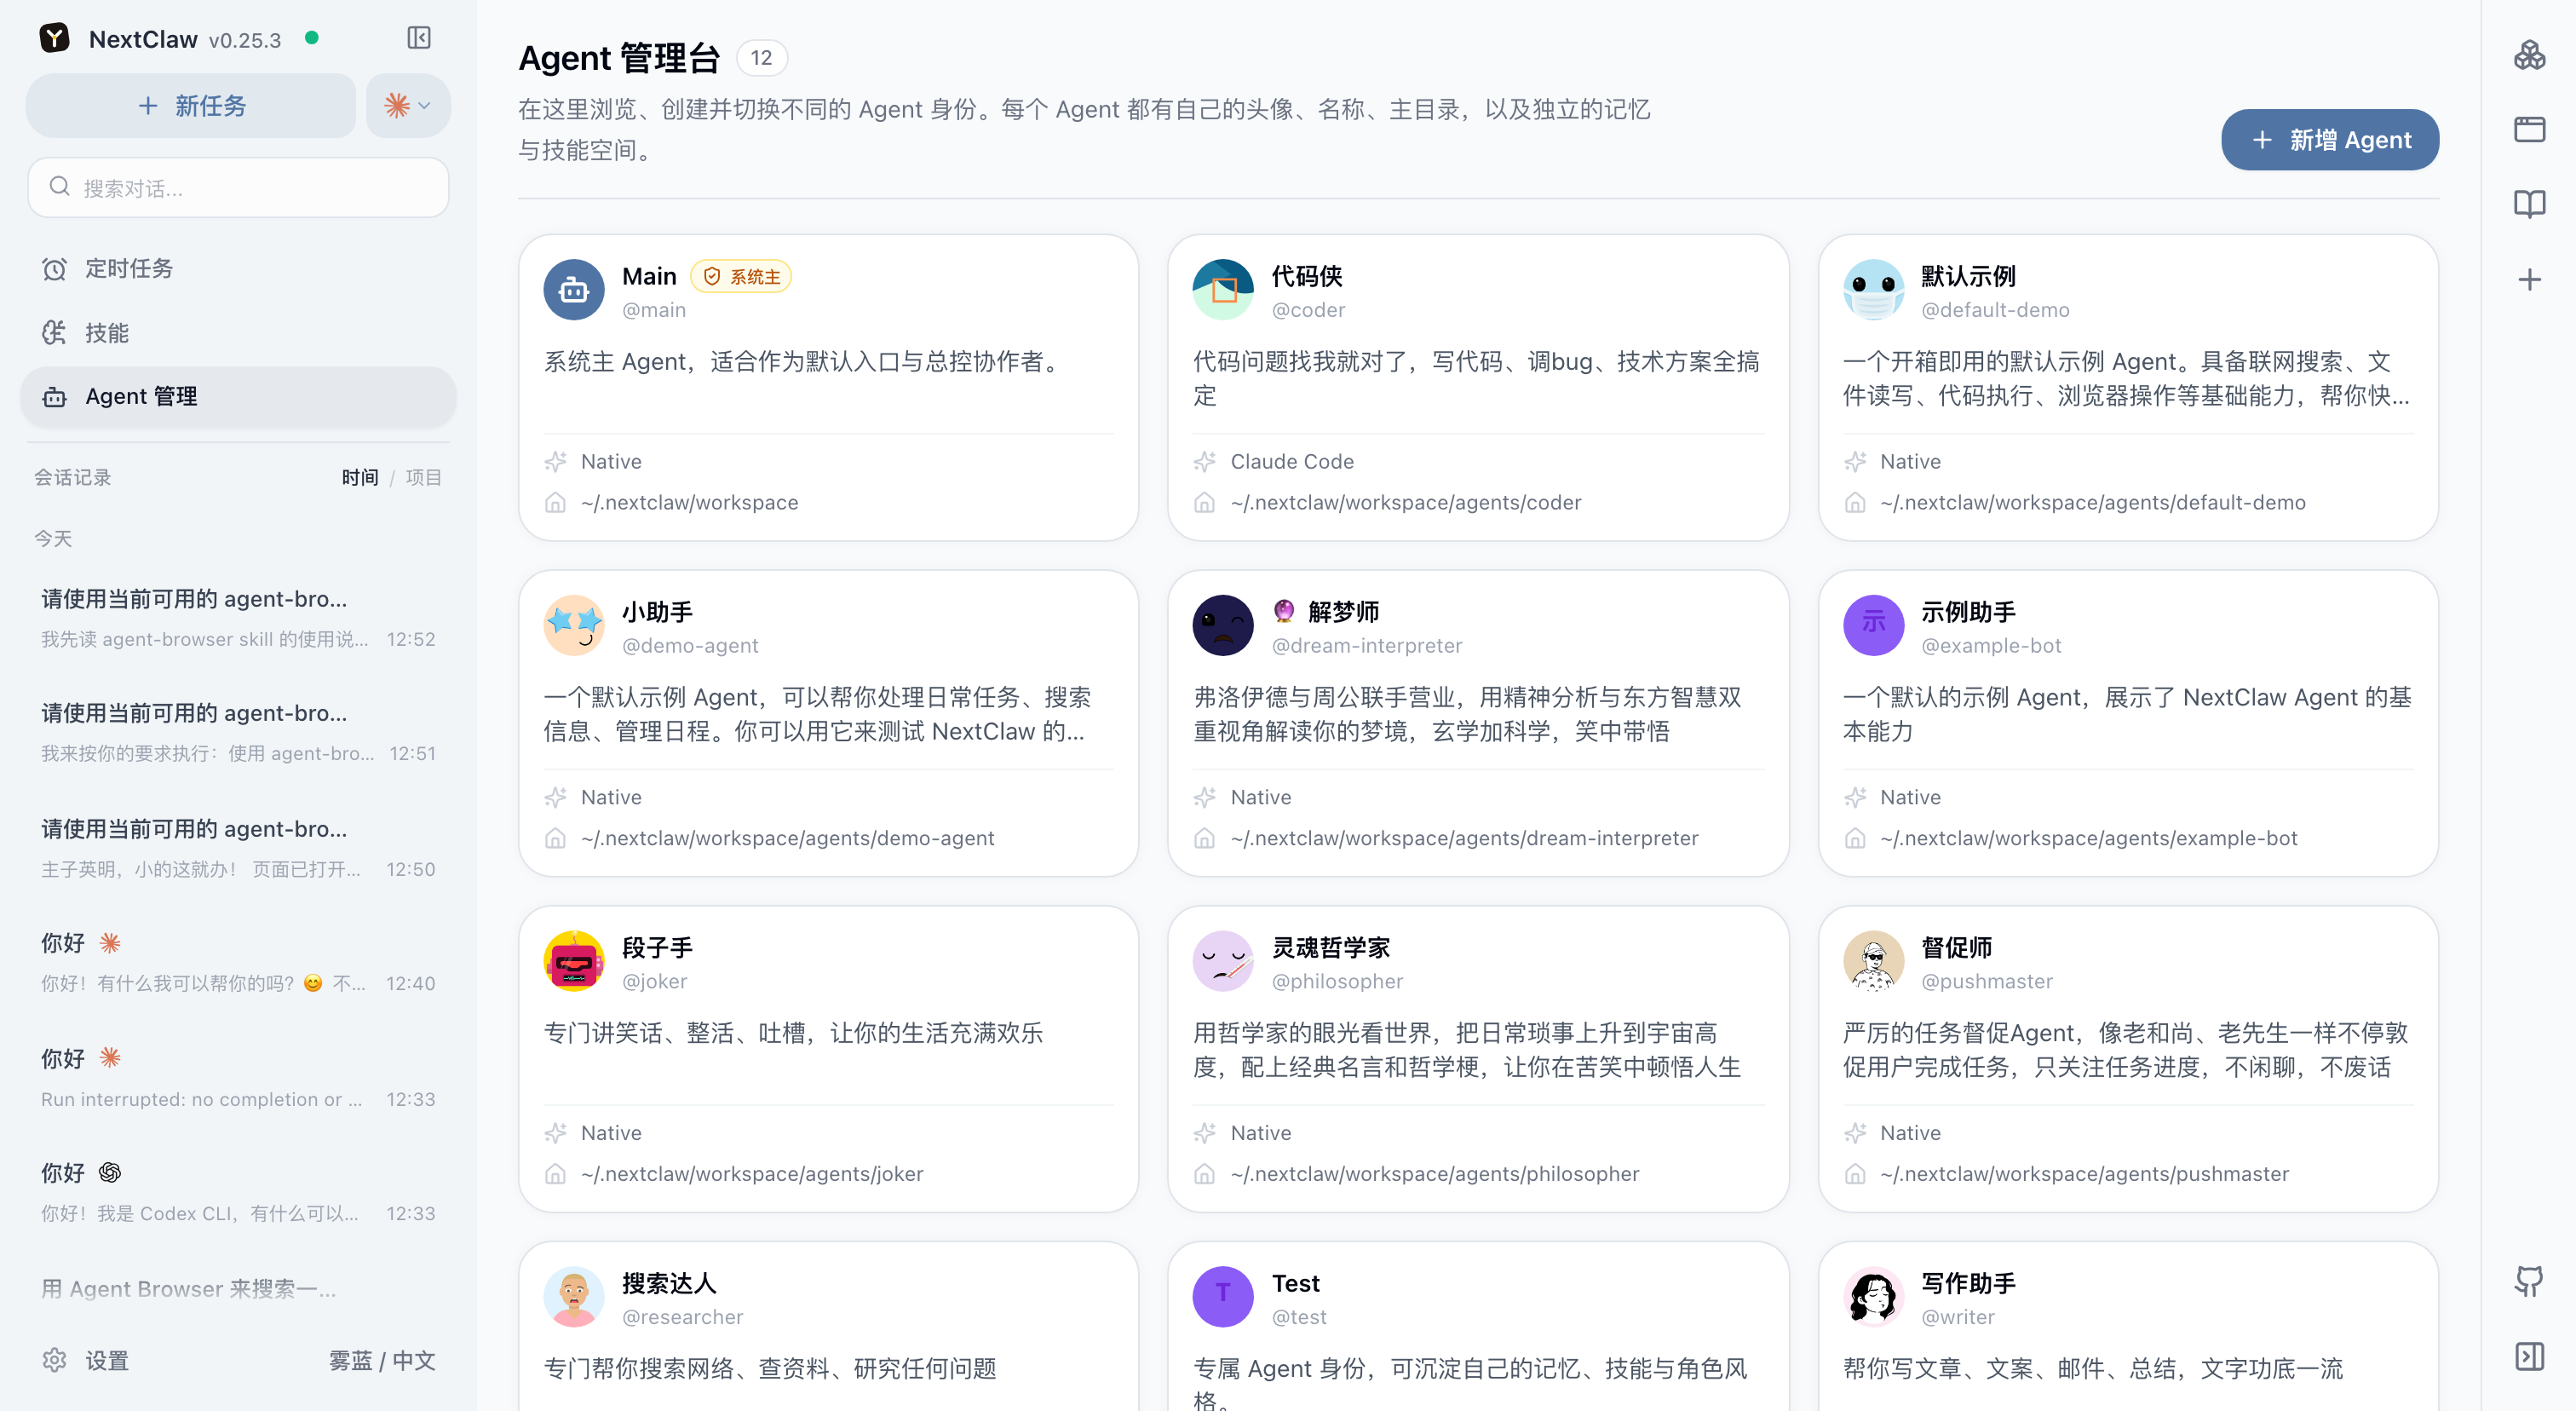The image size is (2576, 1411).
Task: Click the gear icon next to 设置
Action: coord(54,1360)
